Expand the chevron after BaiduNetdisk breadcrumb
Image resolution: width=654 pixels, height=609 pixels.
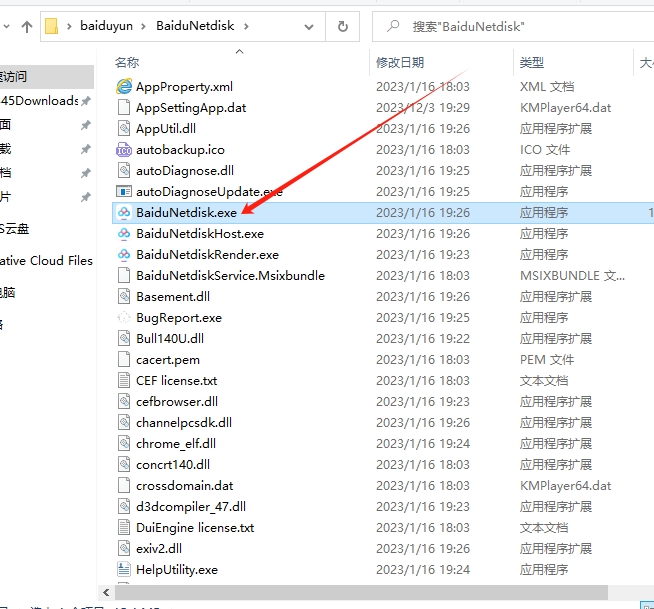246,27
